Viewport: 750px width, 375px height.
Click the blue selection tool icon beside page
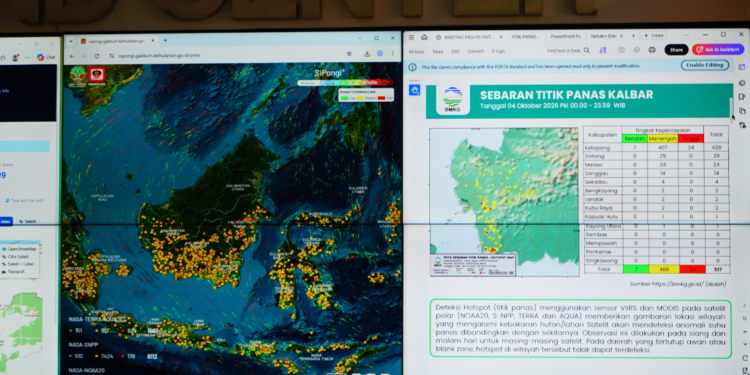point(414,90)
